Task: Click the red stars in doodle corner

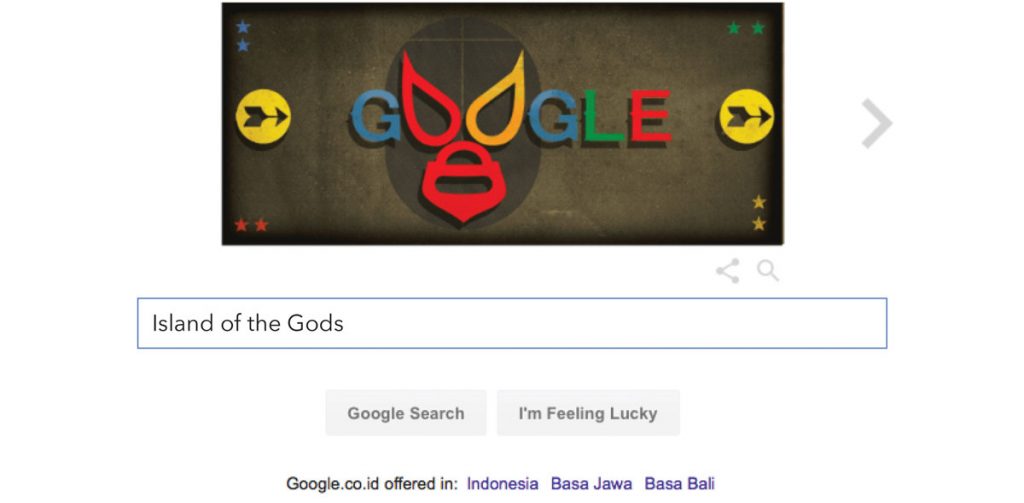Action: (x=251, y=225)
